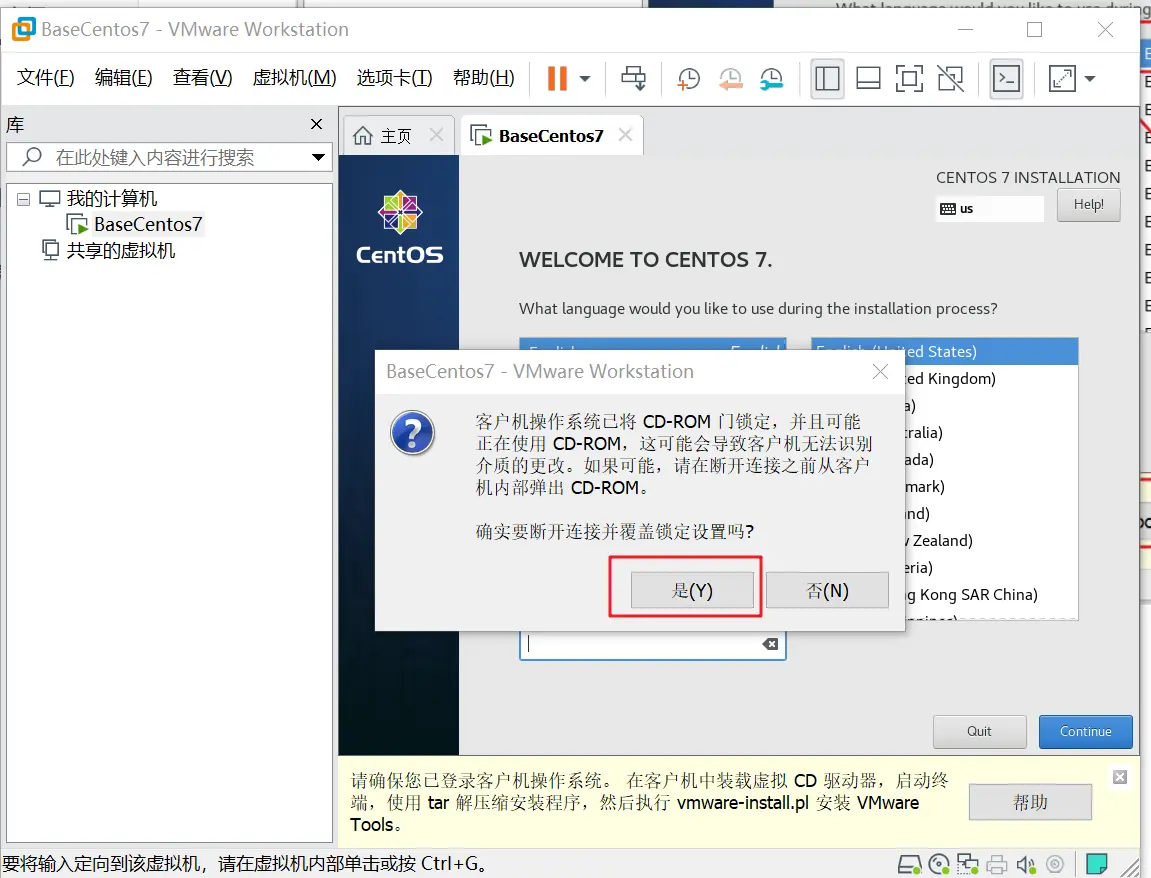The height and width of the screenshot is (878, 1151).
Task: Open the snapshot manager
Action: click(771, 79)
